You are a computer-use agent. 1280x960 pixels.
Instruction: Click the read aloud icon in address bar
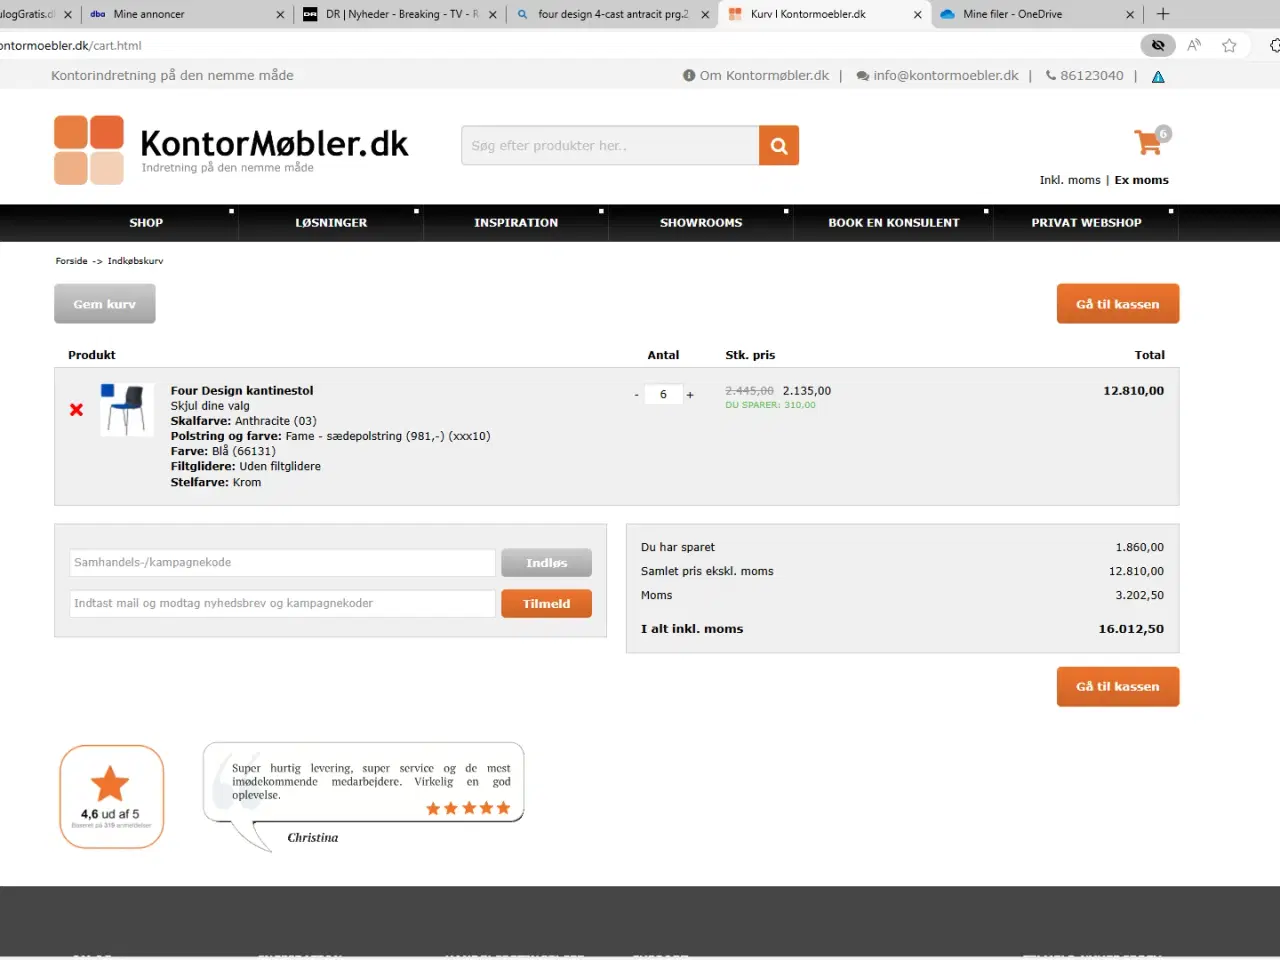point(1194,45)
